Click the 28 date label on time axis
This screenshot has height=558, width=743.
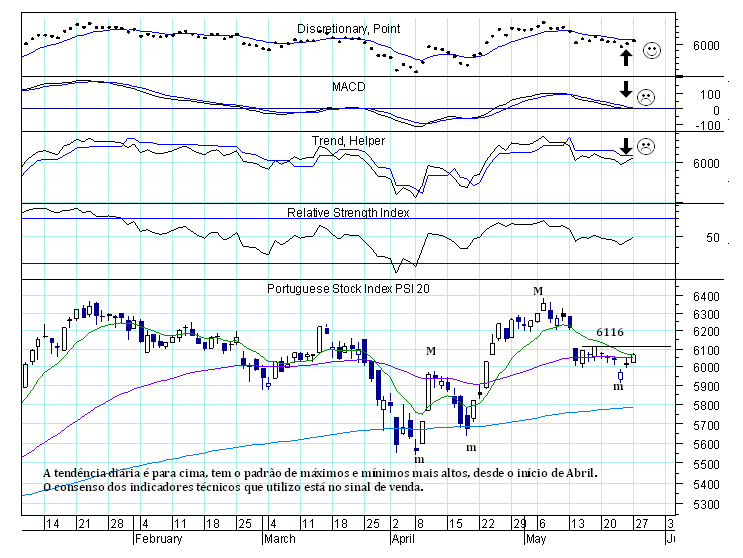[x=117, y=524]
